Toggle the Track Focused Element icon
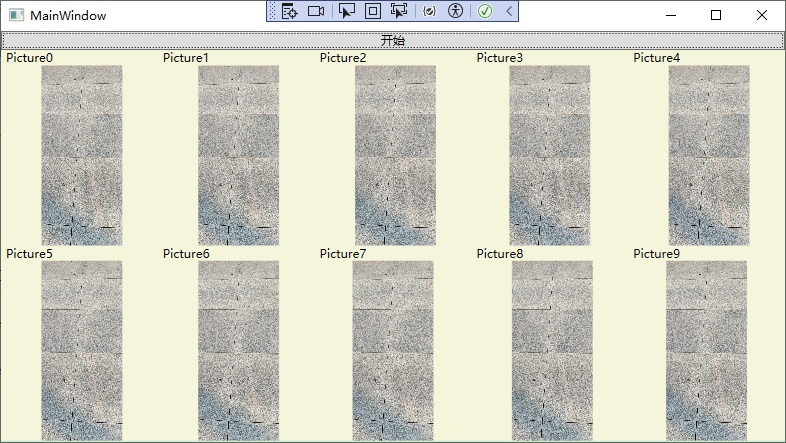 coord(399,11)
